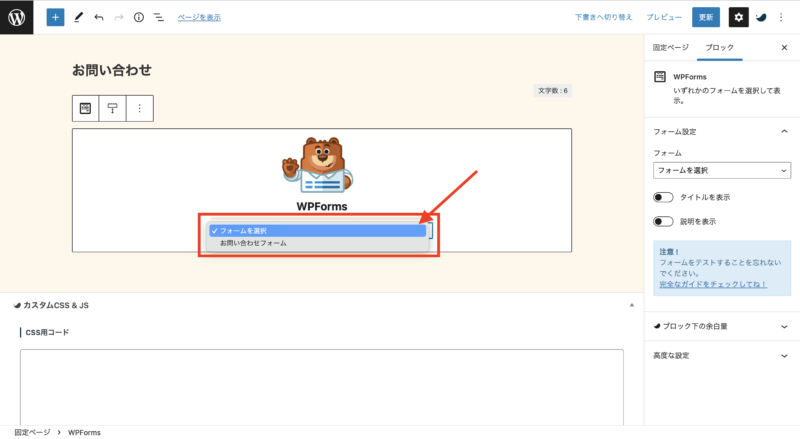This screenshot has height=439, width=800.
Task: Open the document info details icon
Action: click(139, 17)
